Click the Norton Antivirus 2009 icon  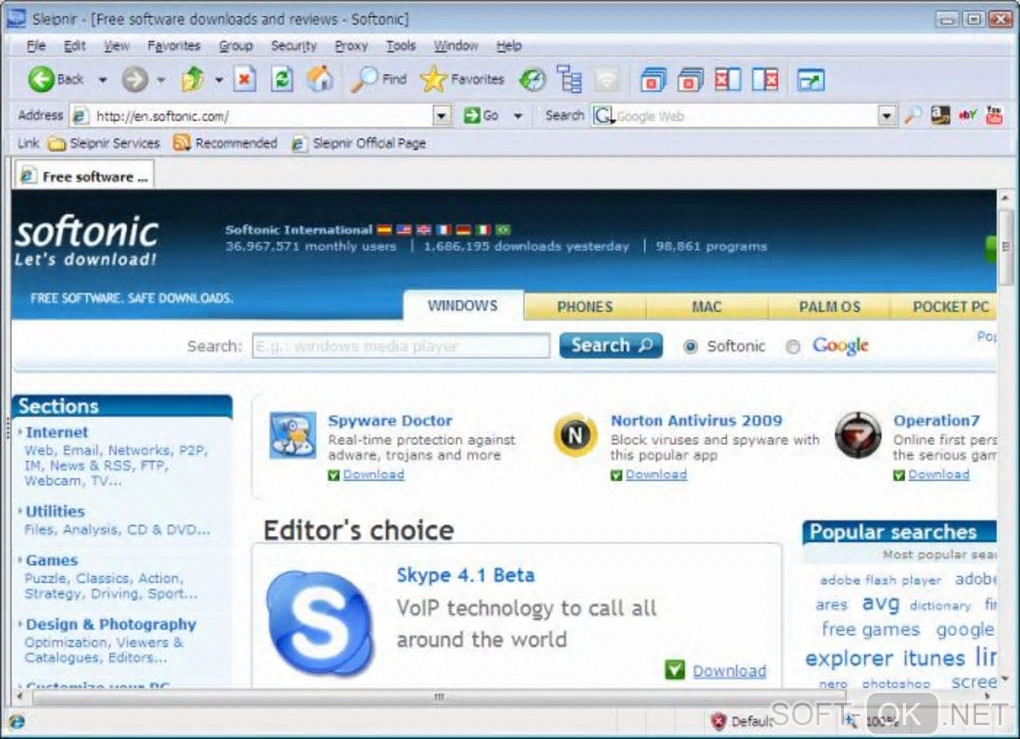575,435
